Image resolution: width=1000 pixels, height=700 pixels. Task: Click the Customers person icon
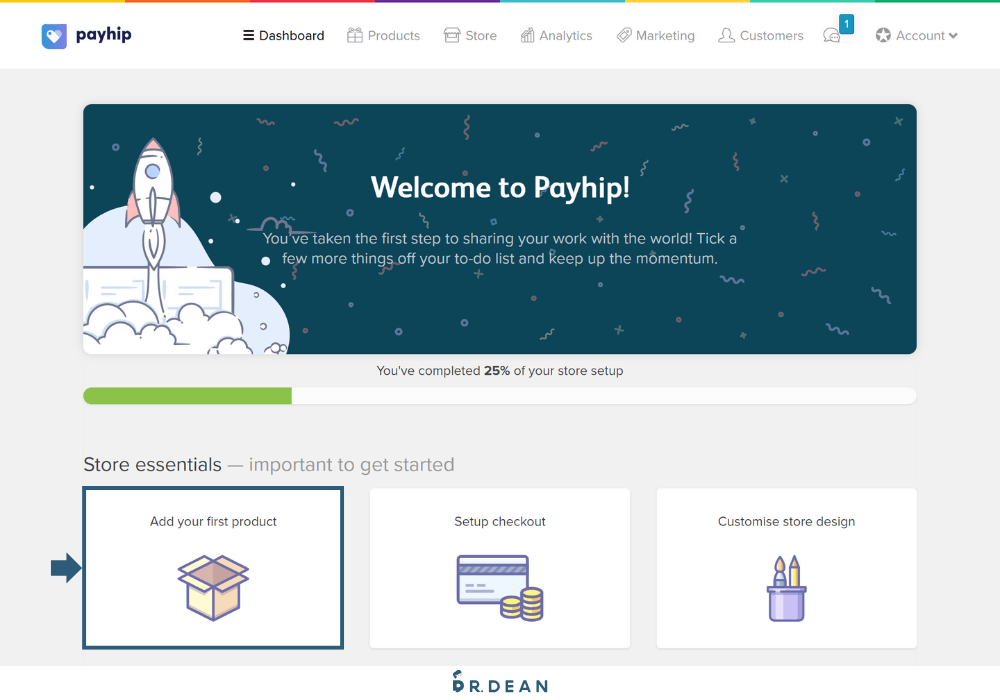tap(726, 35)
